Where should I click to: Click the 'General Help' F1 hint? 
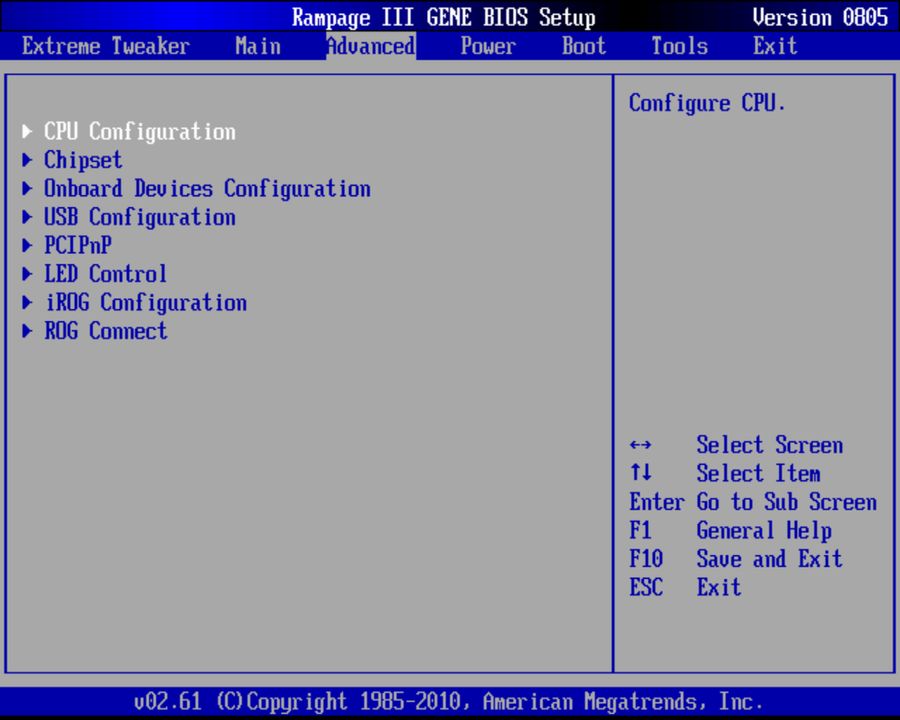pyautogui.click(x=764, y=531)
